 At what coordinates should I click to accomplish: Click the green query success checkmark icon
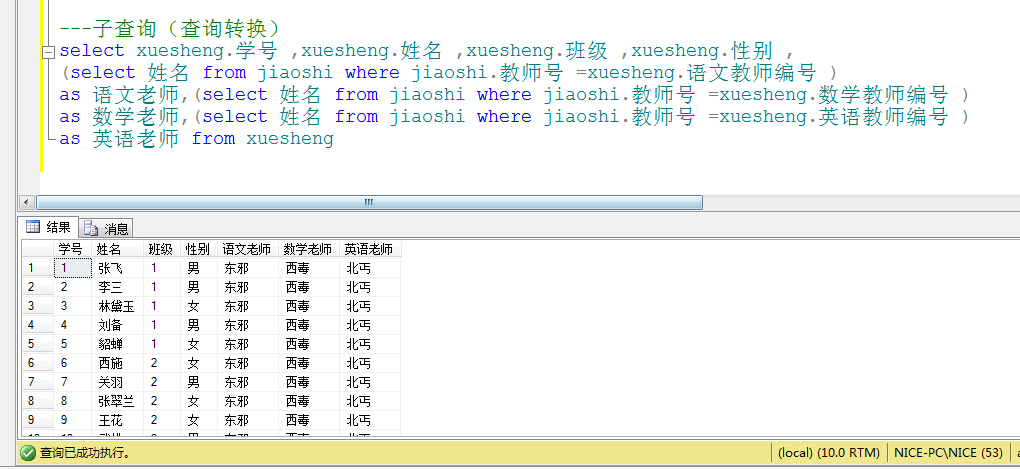(x=27, y=452)
